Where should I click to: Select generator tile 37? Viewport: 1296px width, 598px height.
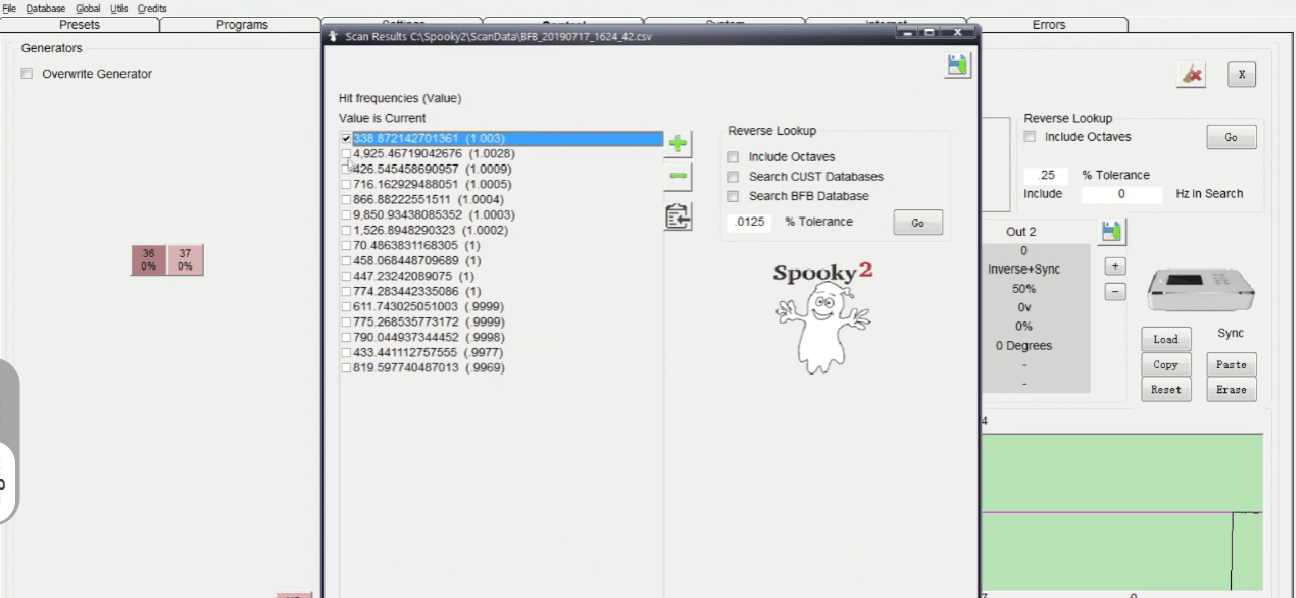185,259
